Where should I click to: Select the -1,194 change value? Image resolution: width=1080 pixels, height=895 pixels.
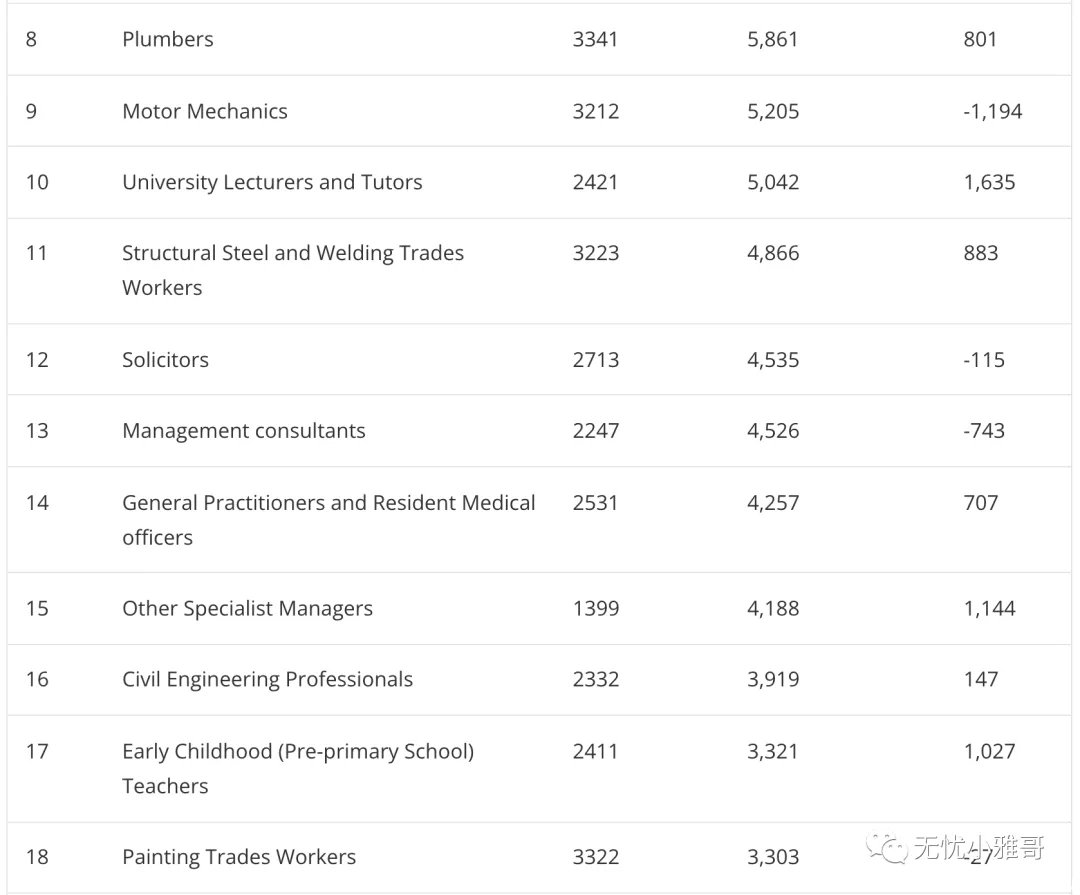993,112
